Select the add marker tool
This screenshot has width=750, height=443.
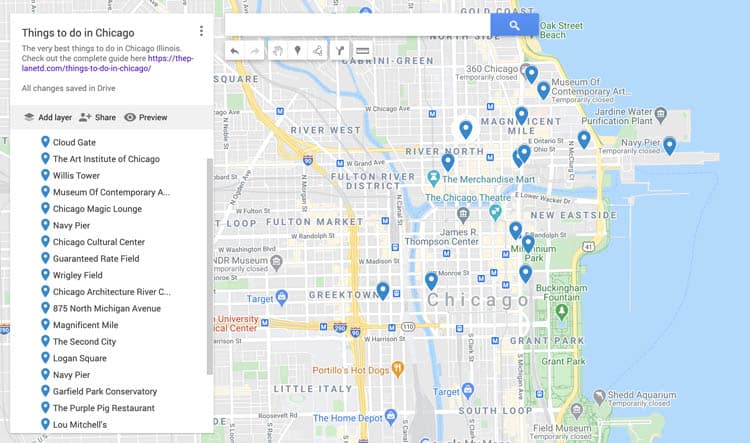pos(298,51)
